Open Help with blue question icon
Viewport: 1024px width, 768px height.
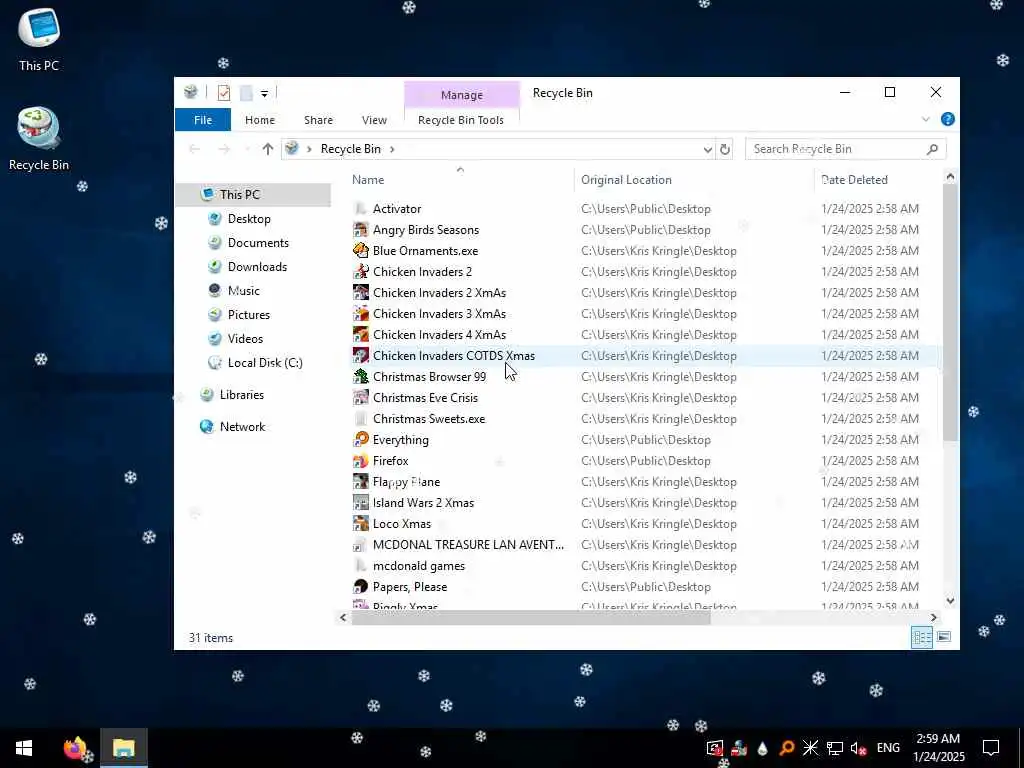point(948,119)
